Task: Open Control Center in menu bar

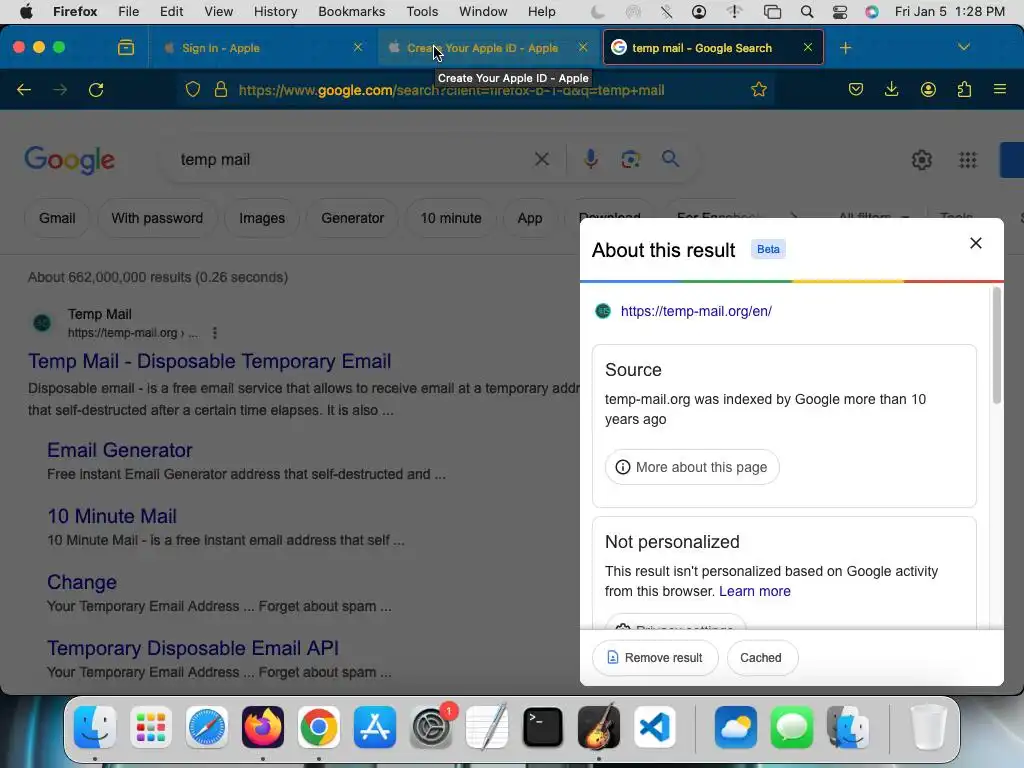Action: click(840, 12)
